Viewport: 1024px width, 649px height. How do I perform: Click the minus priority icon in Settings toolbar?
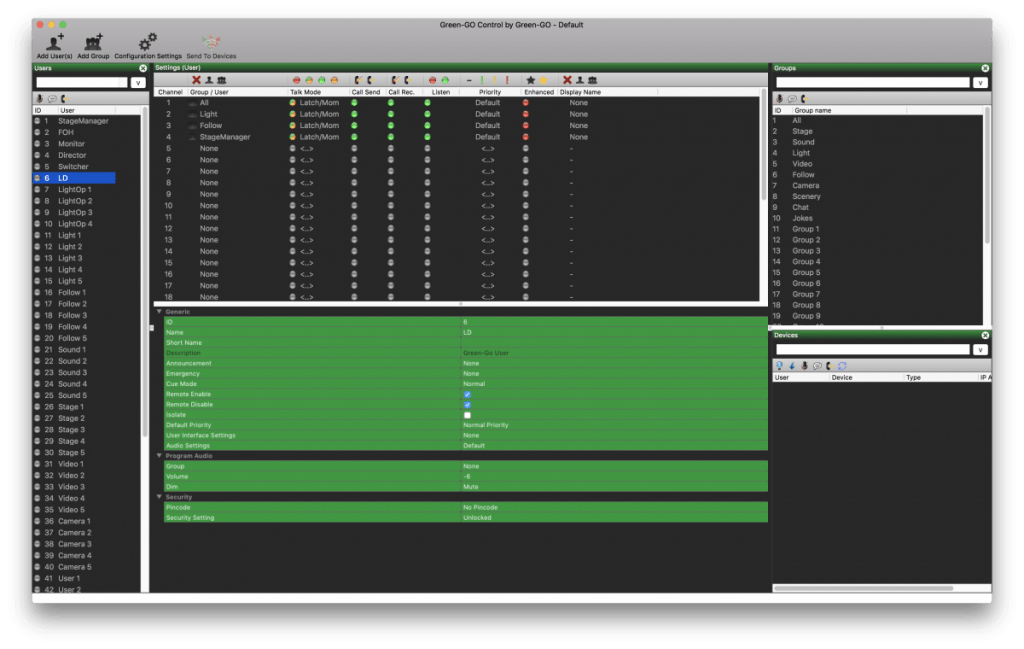click(x=469, y=80)
